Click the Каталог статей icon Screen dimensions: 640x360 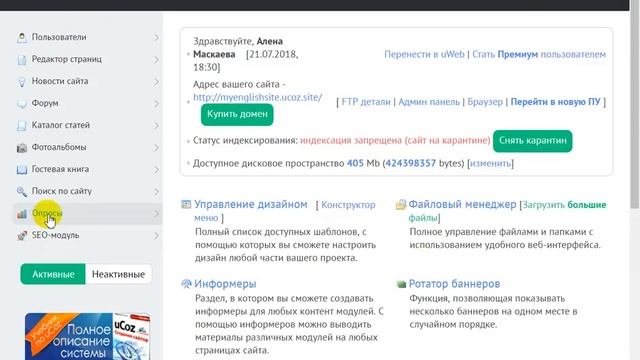click(x=22, y=126)
